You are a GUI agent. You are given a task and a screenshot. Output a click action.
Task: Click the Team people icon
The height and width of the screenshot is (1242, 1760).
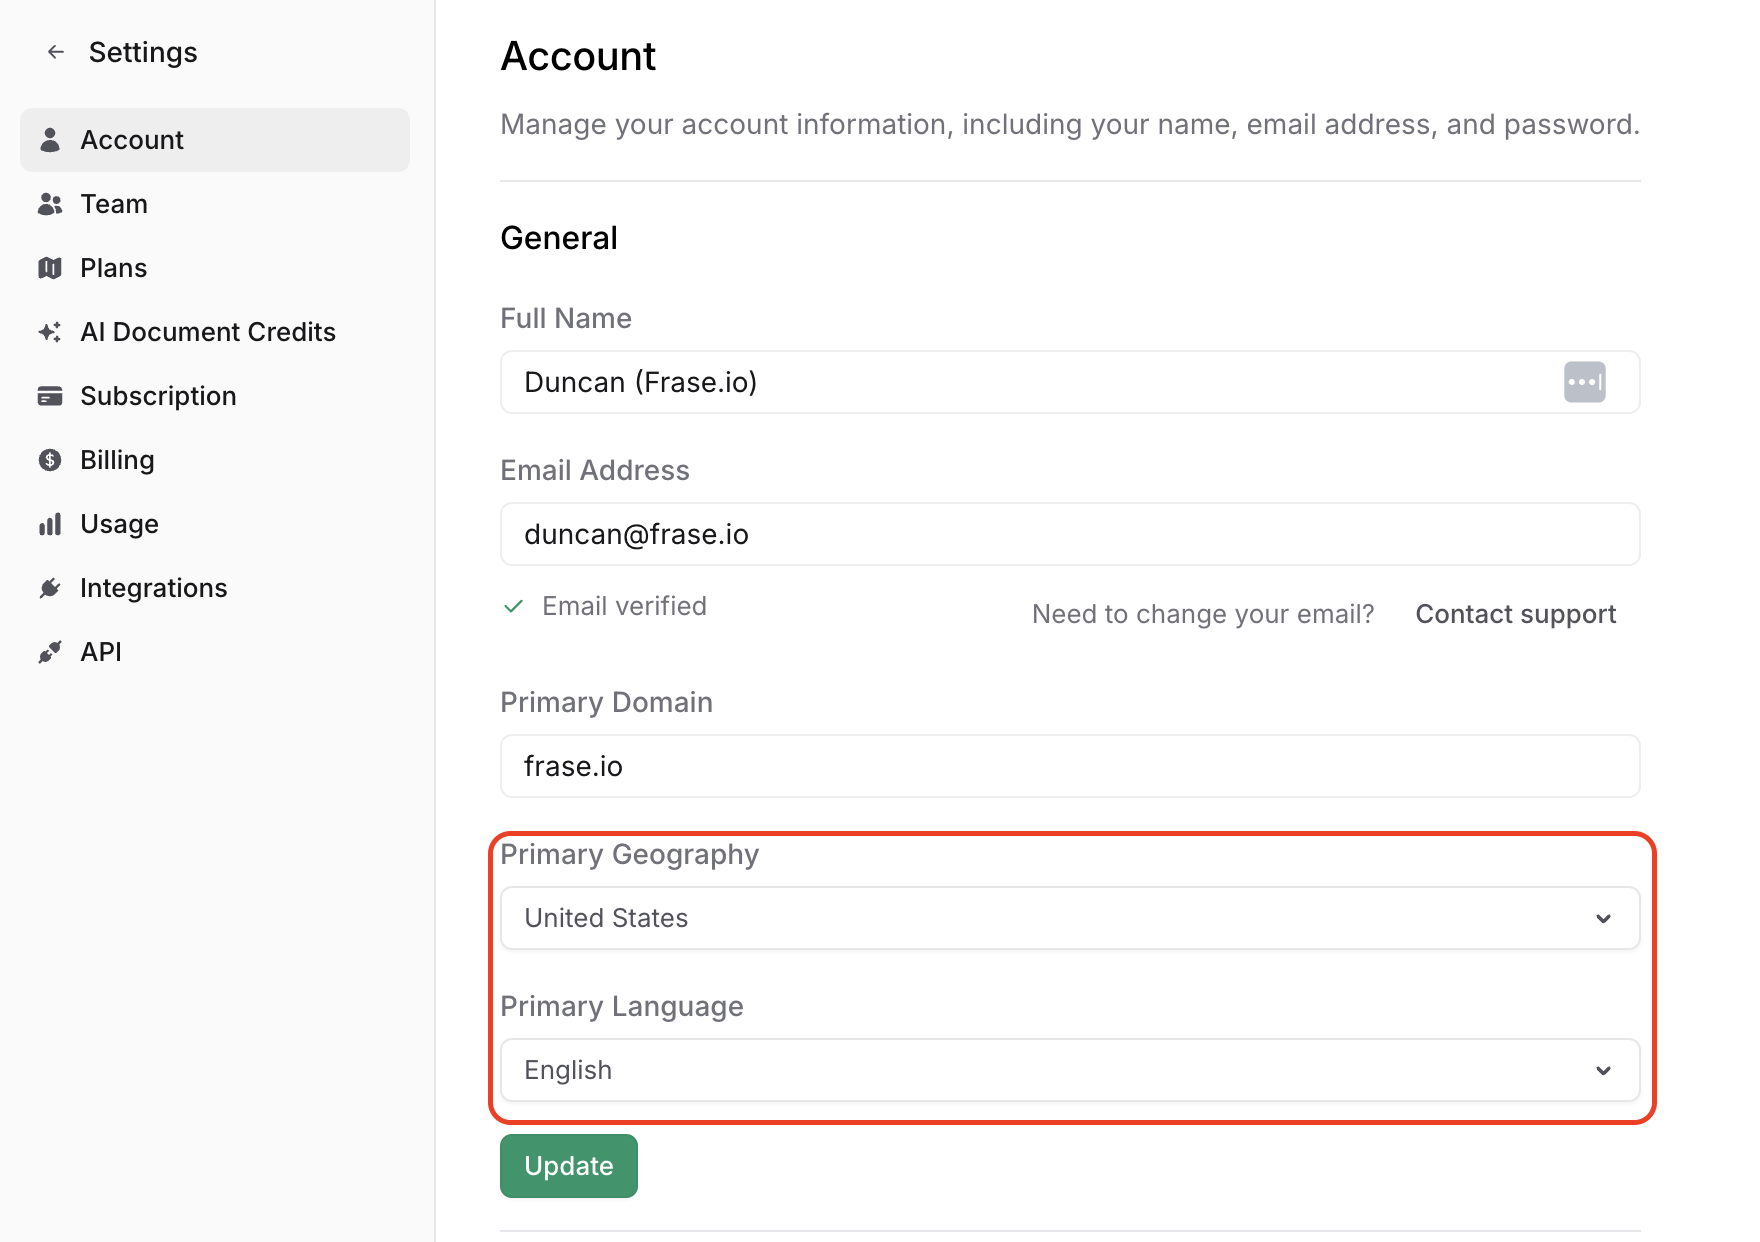50,204
